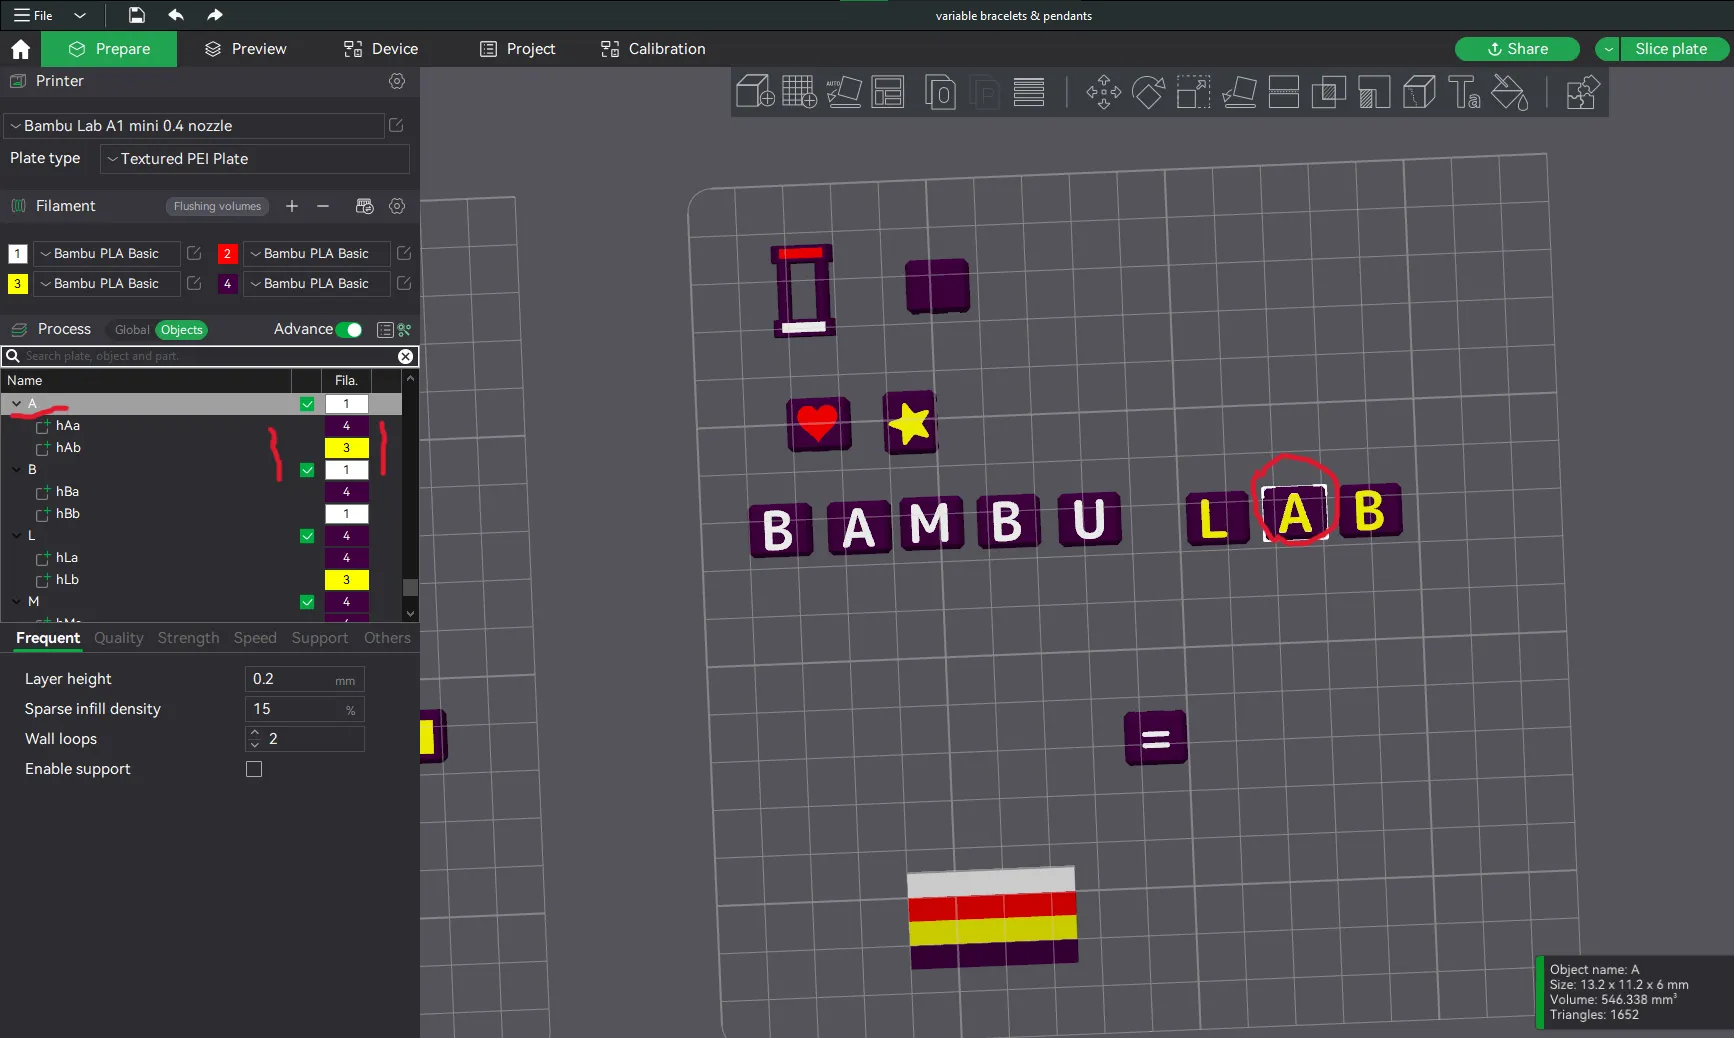
Task: Collapse the L object tree node
Action: (x=16, y=536)
